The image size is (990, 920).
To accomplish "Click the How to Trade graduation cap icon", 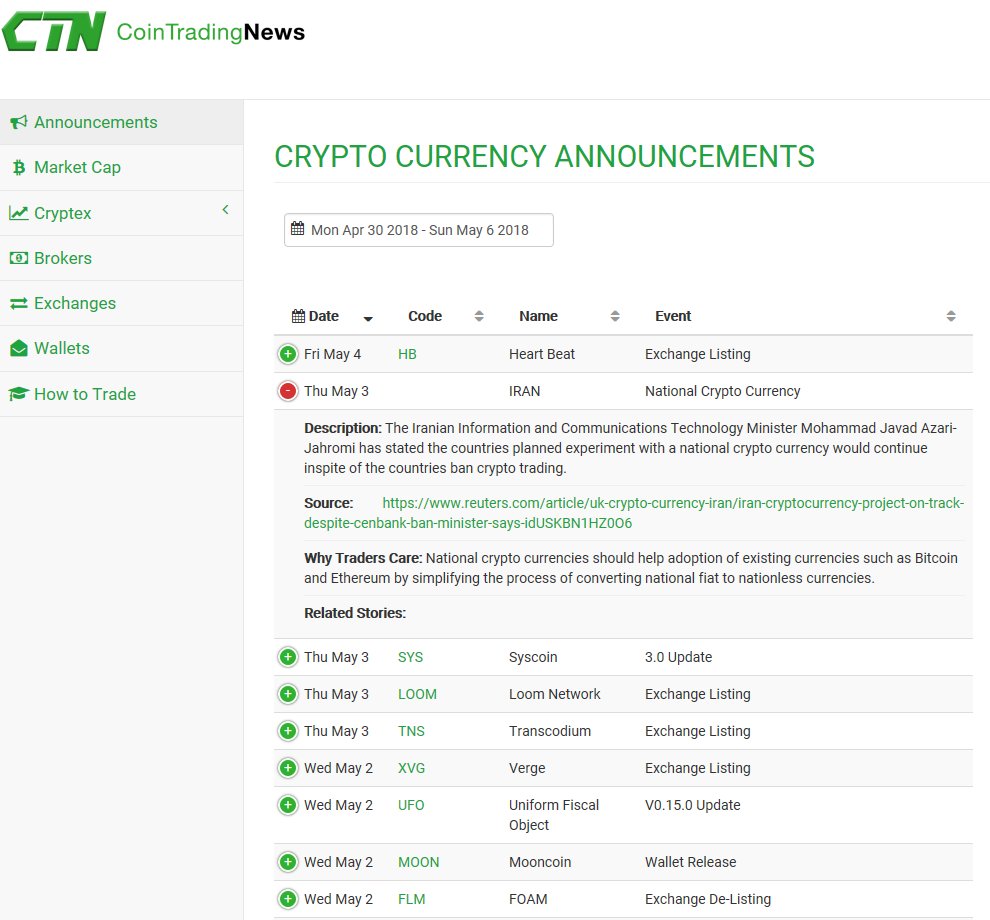I will [x=18, y=394].
